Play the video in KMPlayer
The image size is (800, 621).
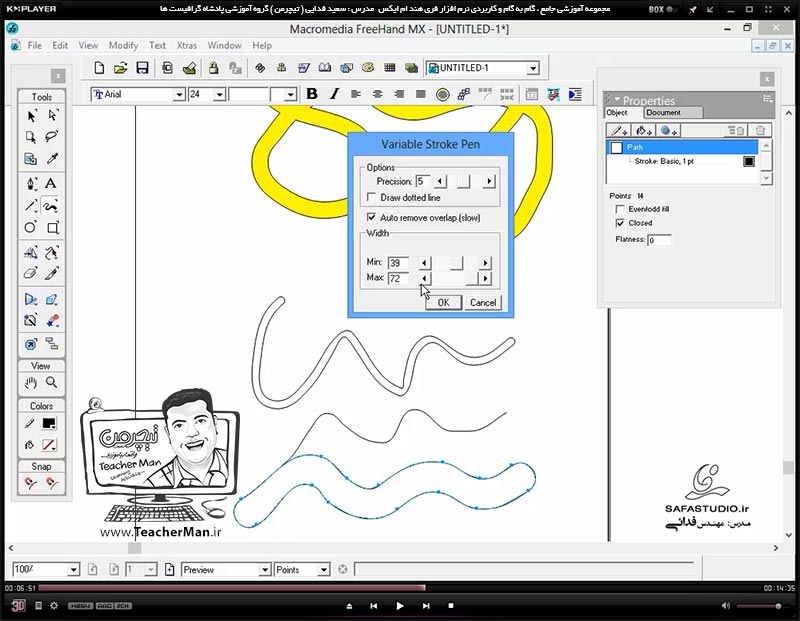tap(399, 606)
